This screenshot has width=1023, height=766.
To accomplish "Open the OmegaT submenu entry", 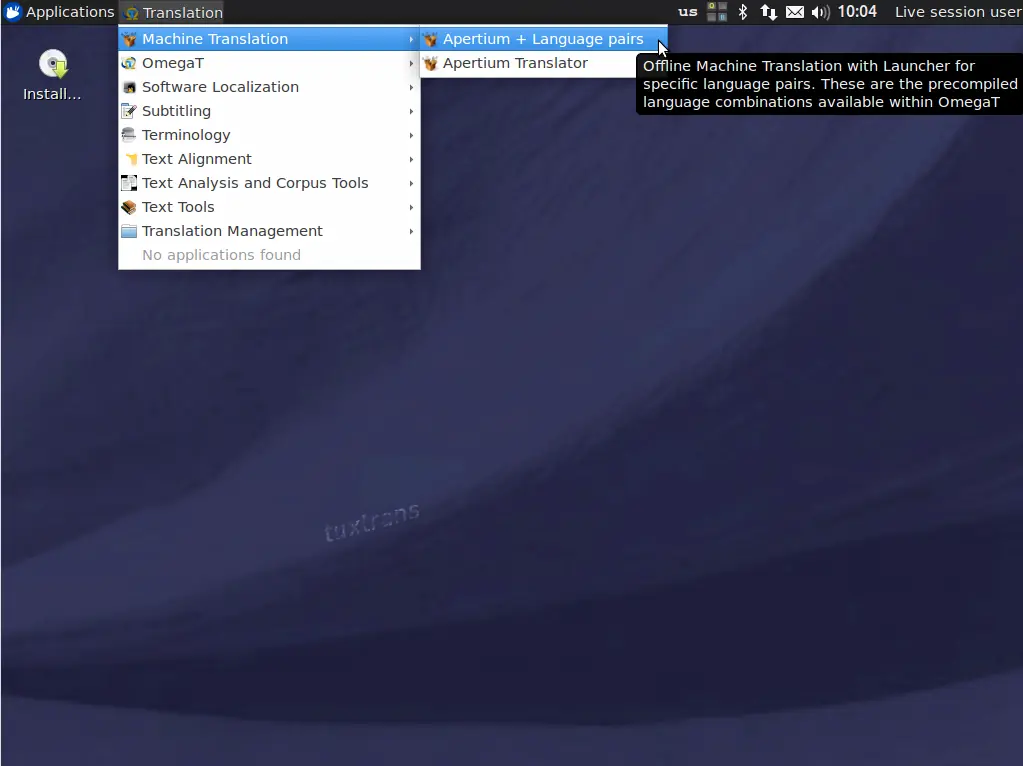I will tap(269, 63).
